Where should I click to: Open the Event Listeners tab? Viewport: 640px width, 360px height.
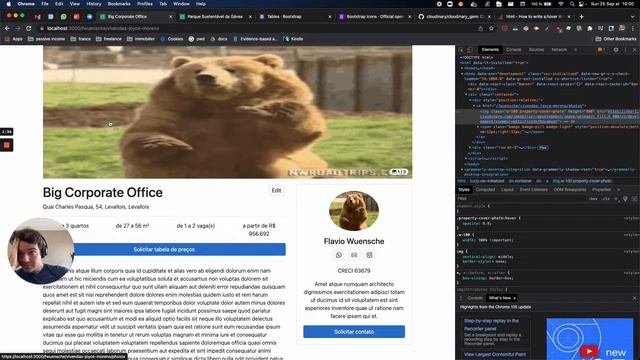click(534, 190)
